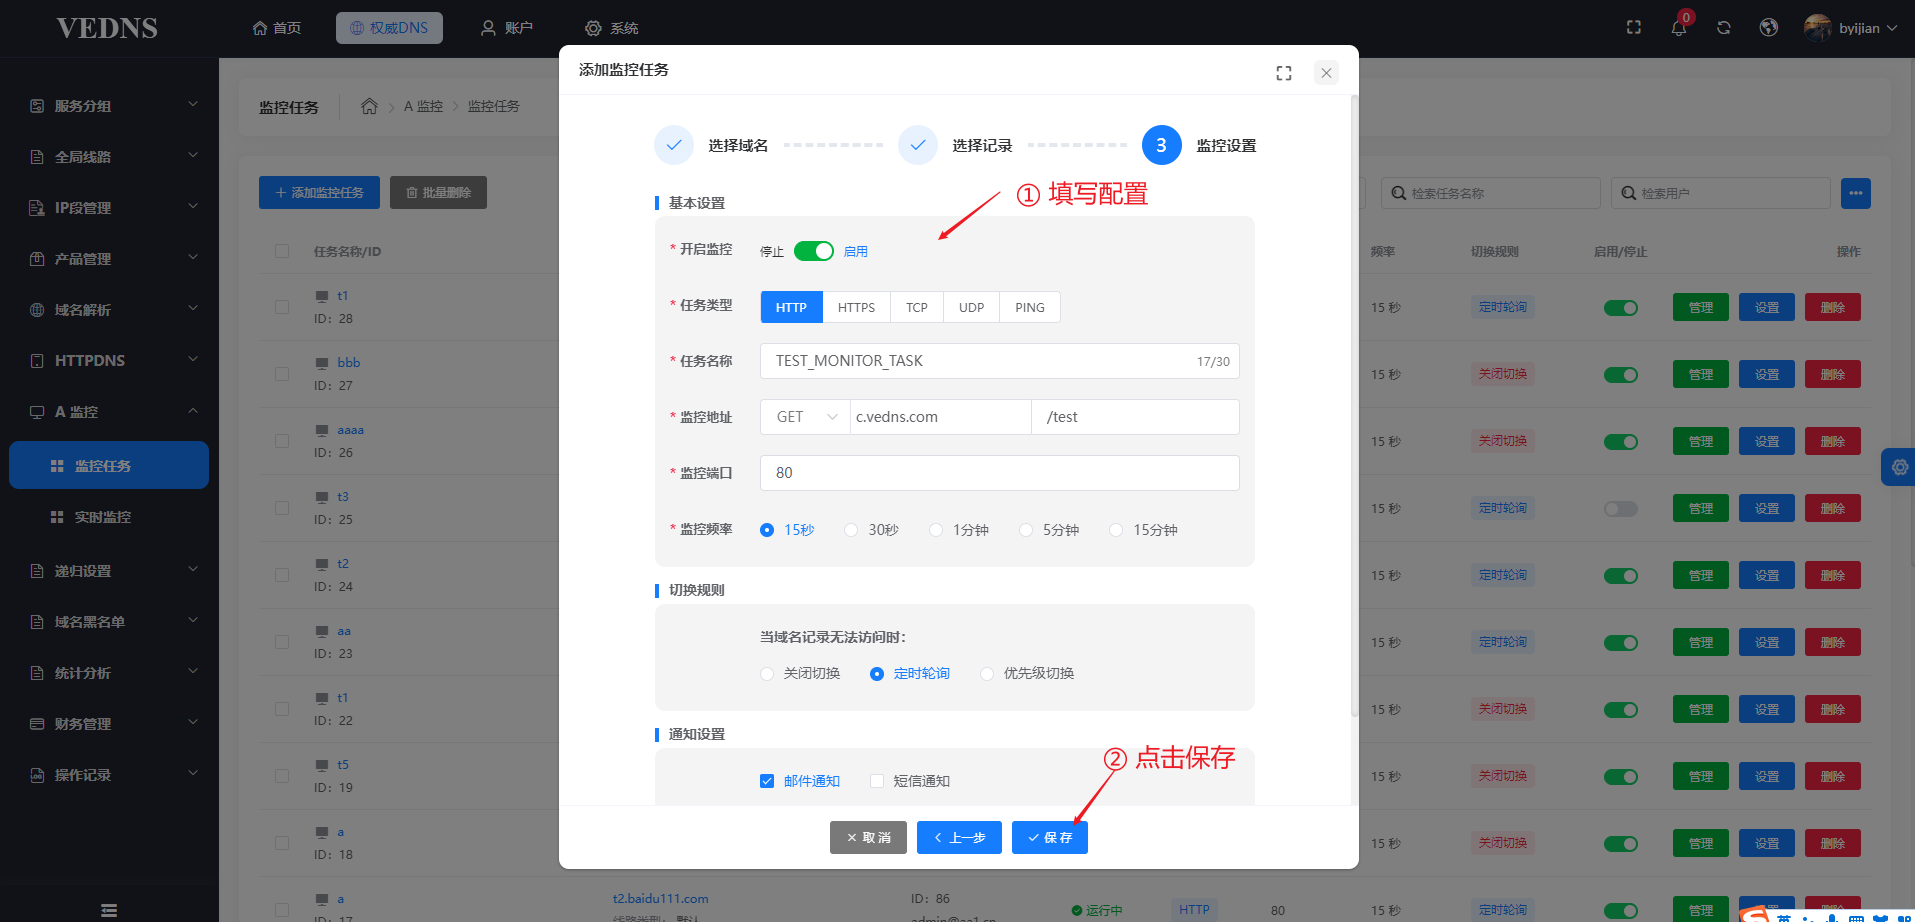Toggle the enable switch for task t3
The width and height of the screenshot is (1915, 922).
1621,509
